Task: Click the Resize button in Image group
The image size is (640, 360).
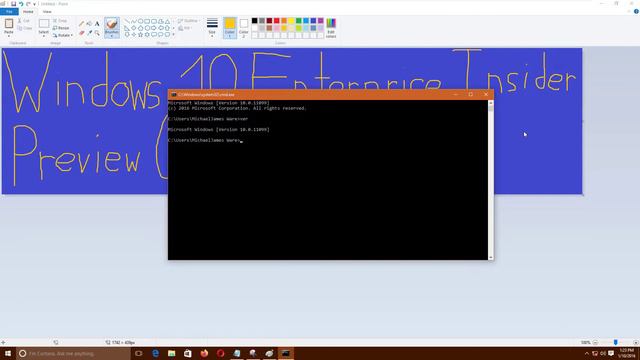Action: (x=61, y=28)
